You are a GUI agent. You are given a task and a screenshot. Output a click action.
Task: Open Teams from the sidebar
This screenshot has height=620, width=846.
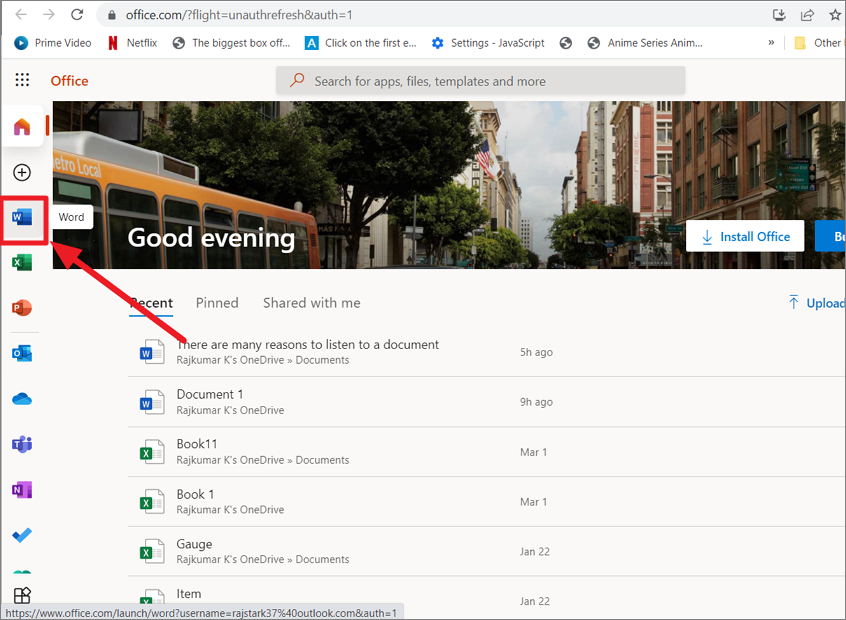22,445
